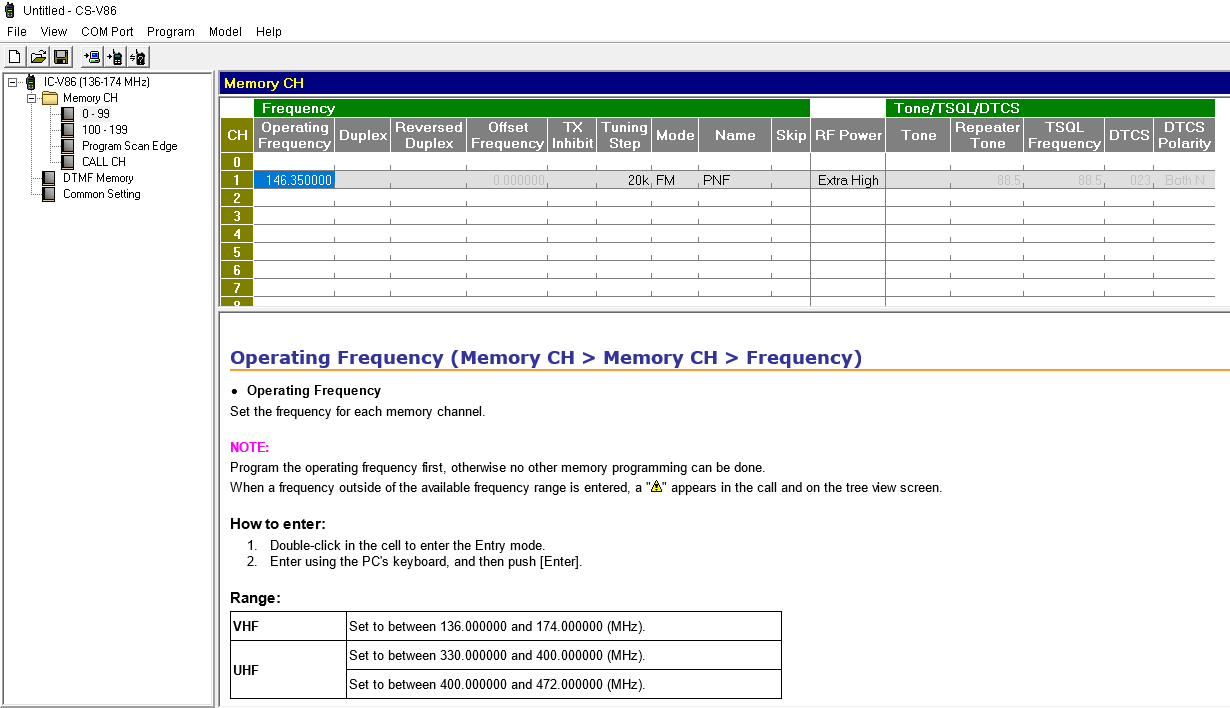Click the Tone cell in channel 1
This screenshot has width=1230, height=708.
(x=918, y=180)
